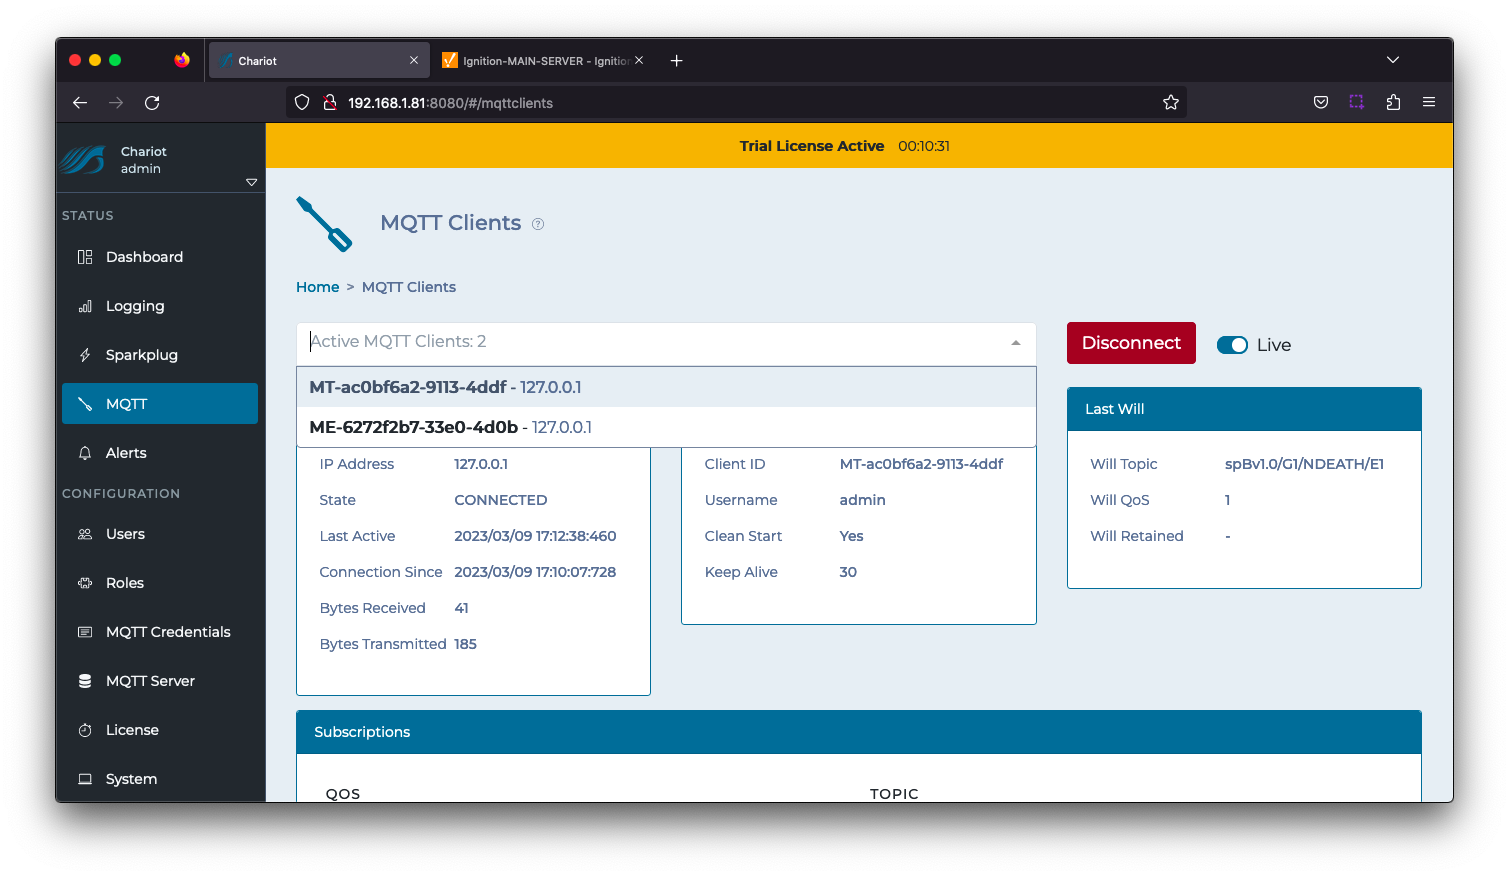Click the System monitor icon
This screenshot has width=1509, height=876.
[x=85, y=779]
